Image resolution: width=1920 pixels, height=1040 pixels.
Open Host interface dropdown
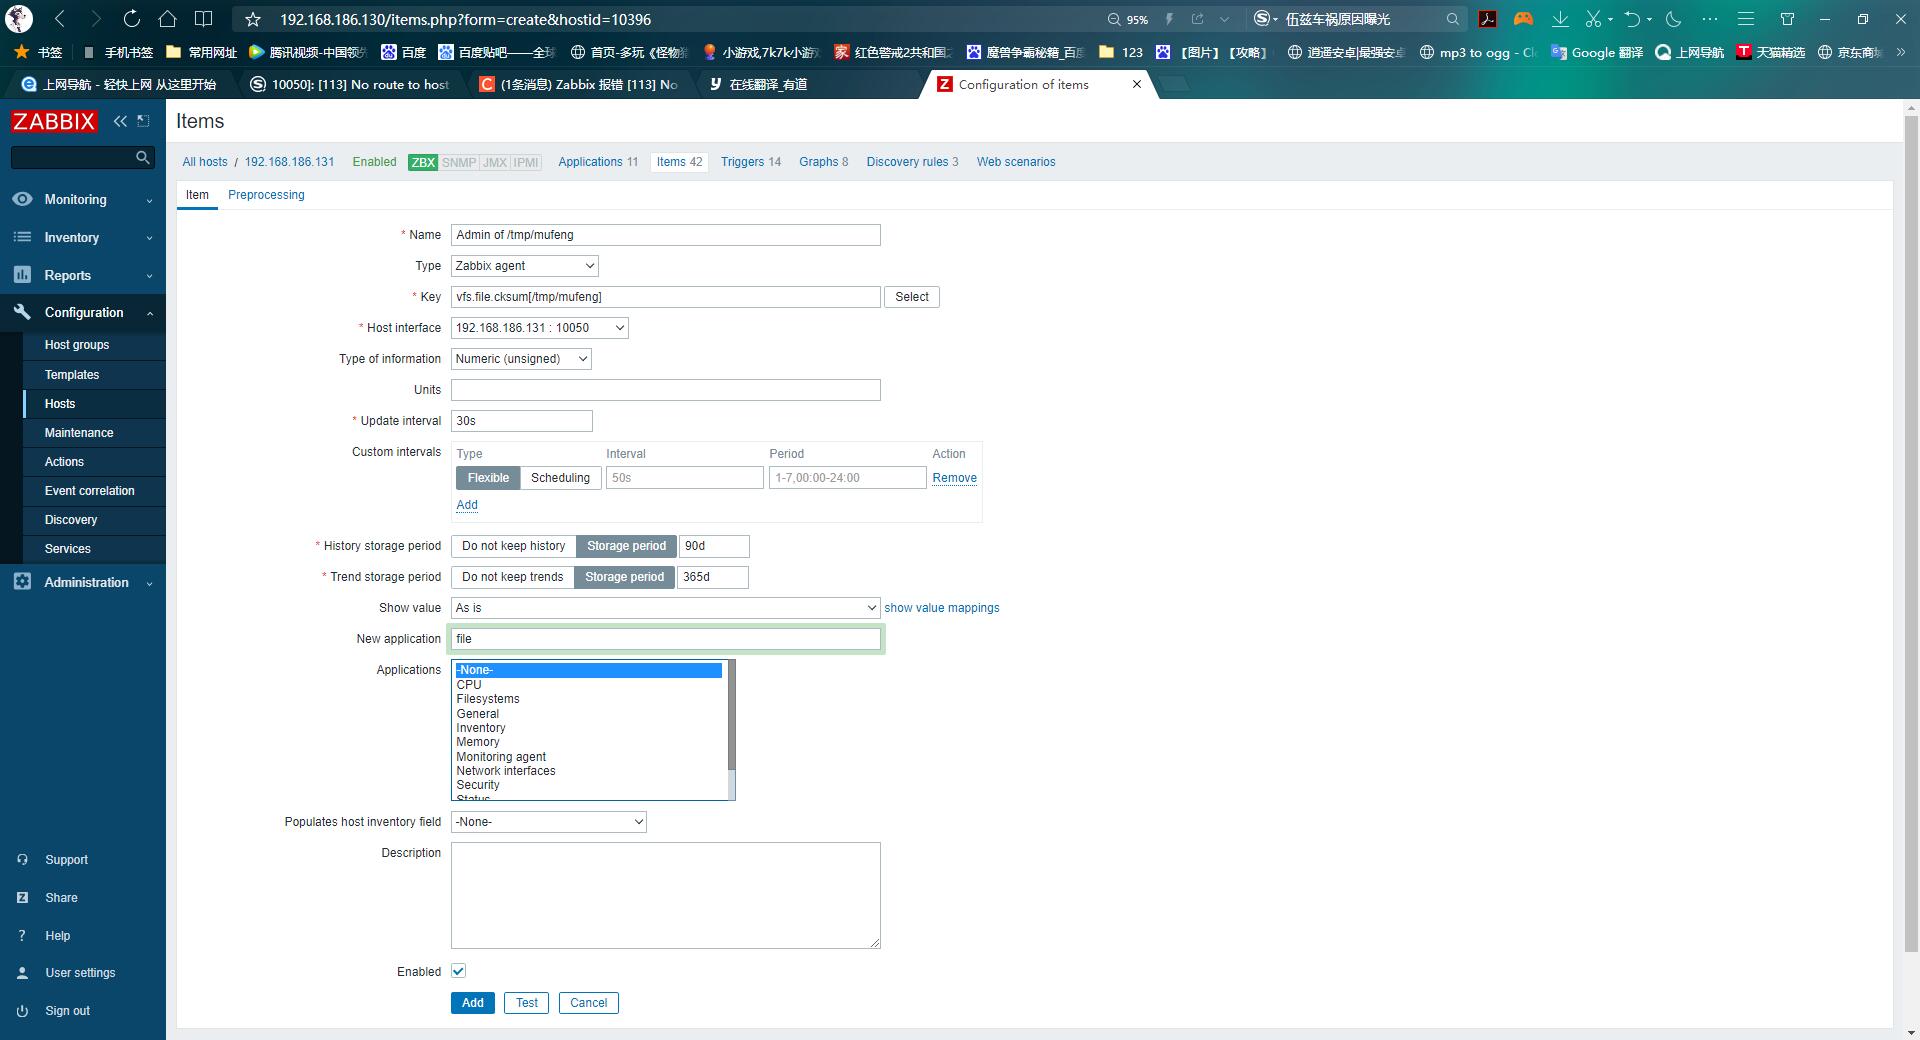click(540, 328)
